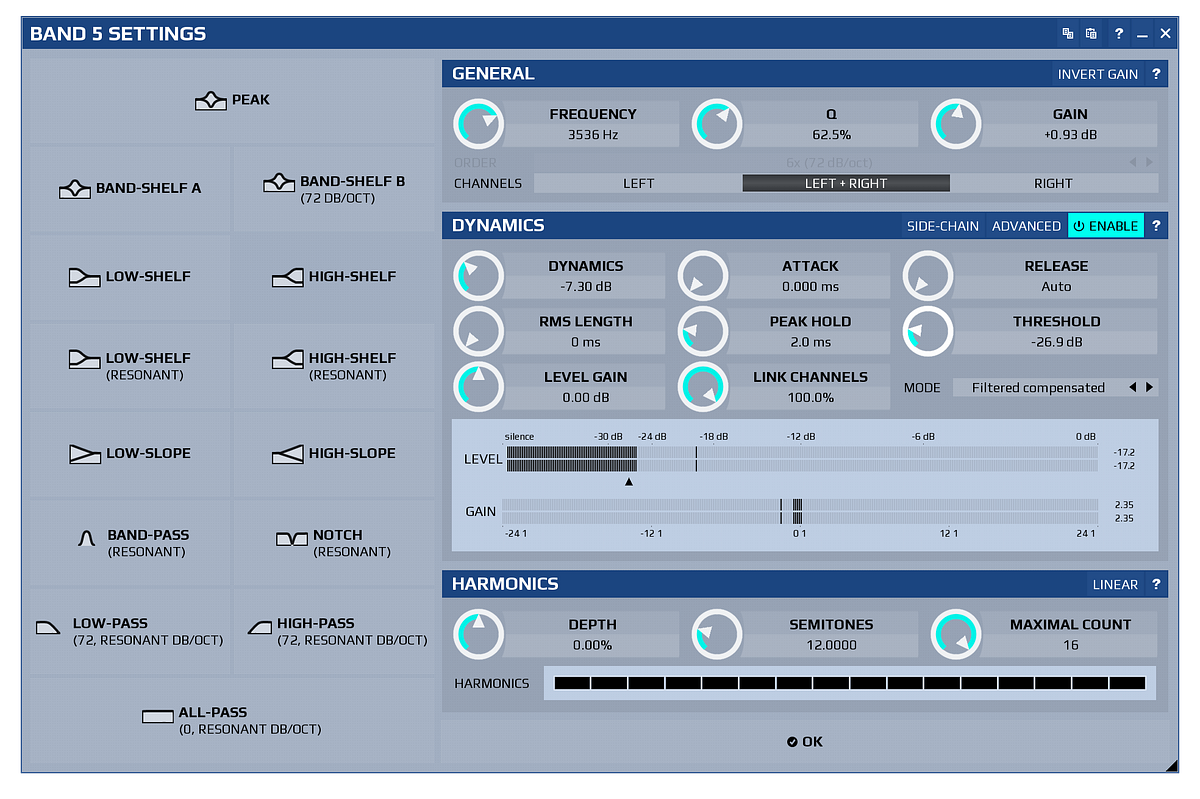Disable the Dynamics Enable toggle
This screenshot has height=799, width=1200.
click(1105, 225)
